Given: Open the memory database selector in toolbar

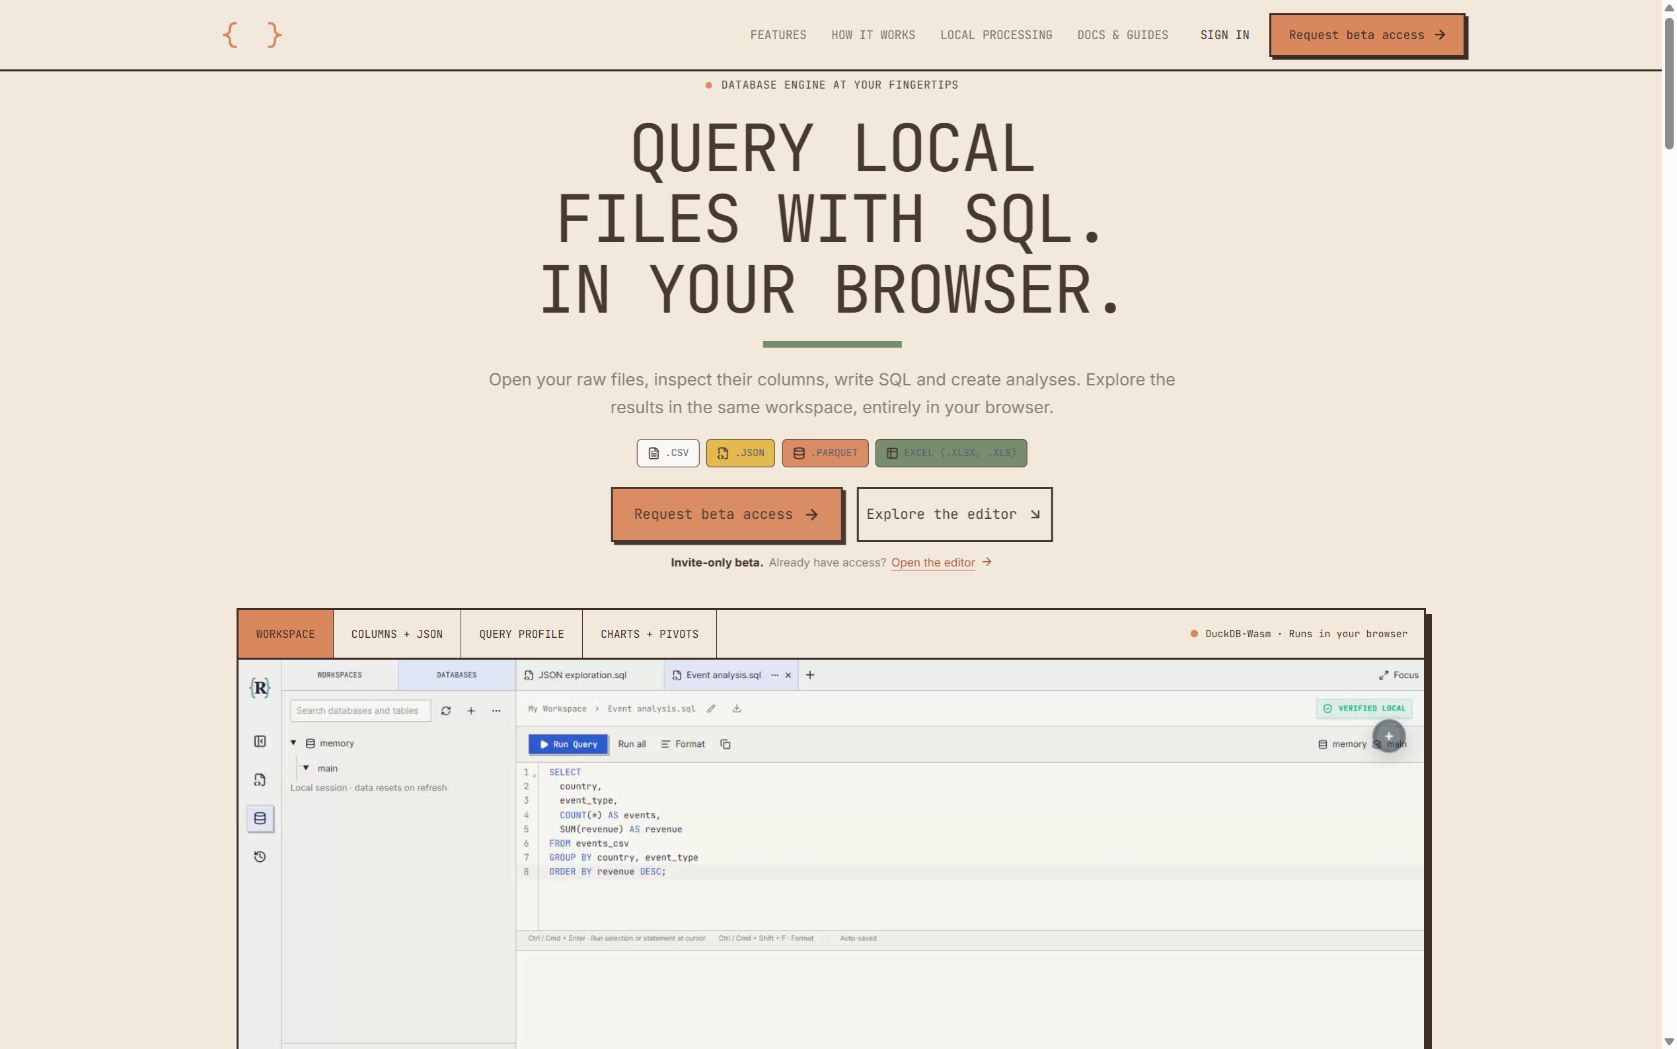Looking at the screenshot, I should pyautogui.click(x=1342, y=744).
